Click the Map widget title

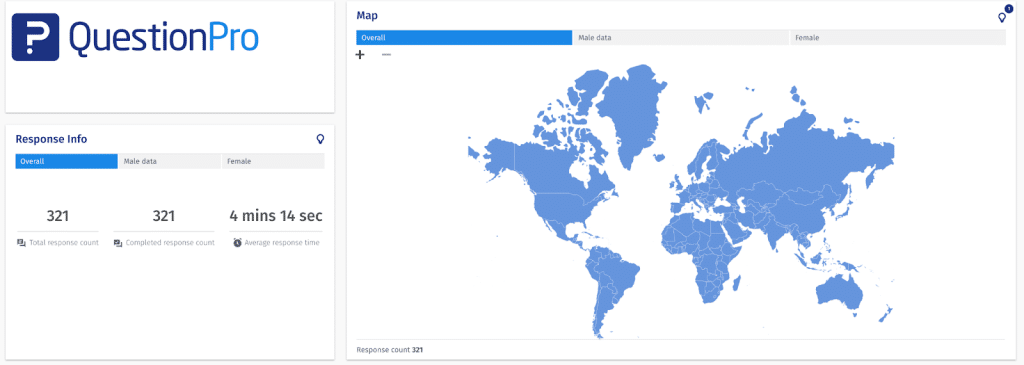pyautogui.click(x=366, y=15)
